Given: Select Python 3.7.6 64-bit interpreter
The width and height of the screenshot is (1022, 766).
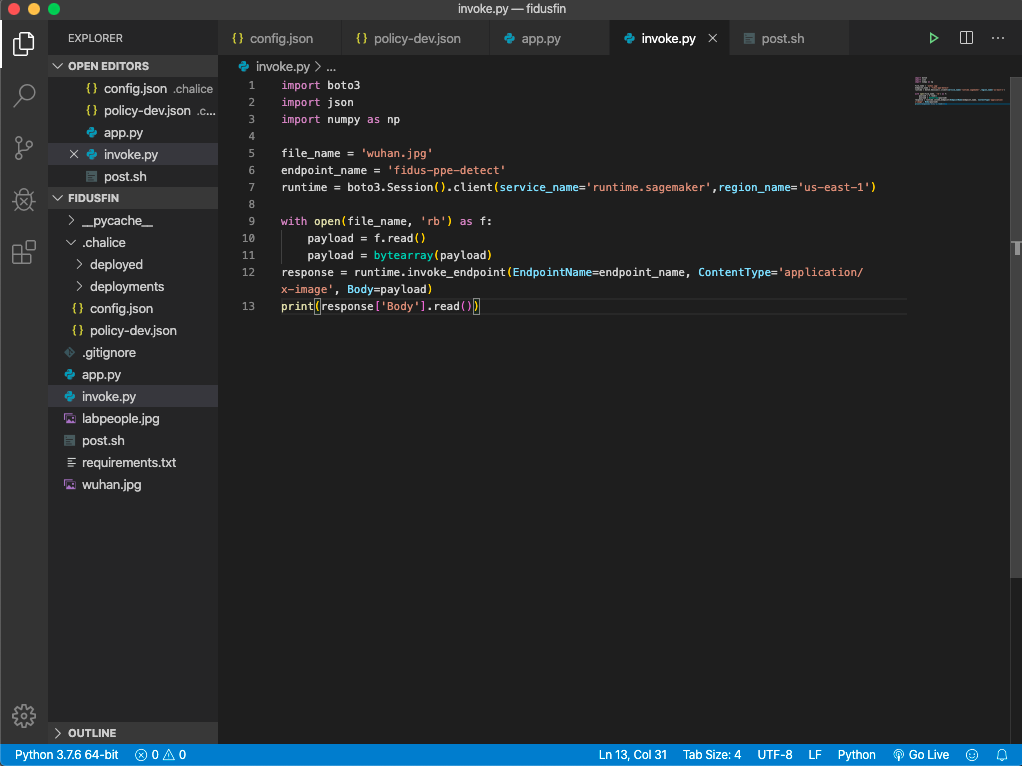Looking at the screenshot, I should coord(66,755).
